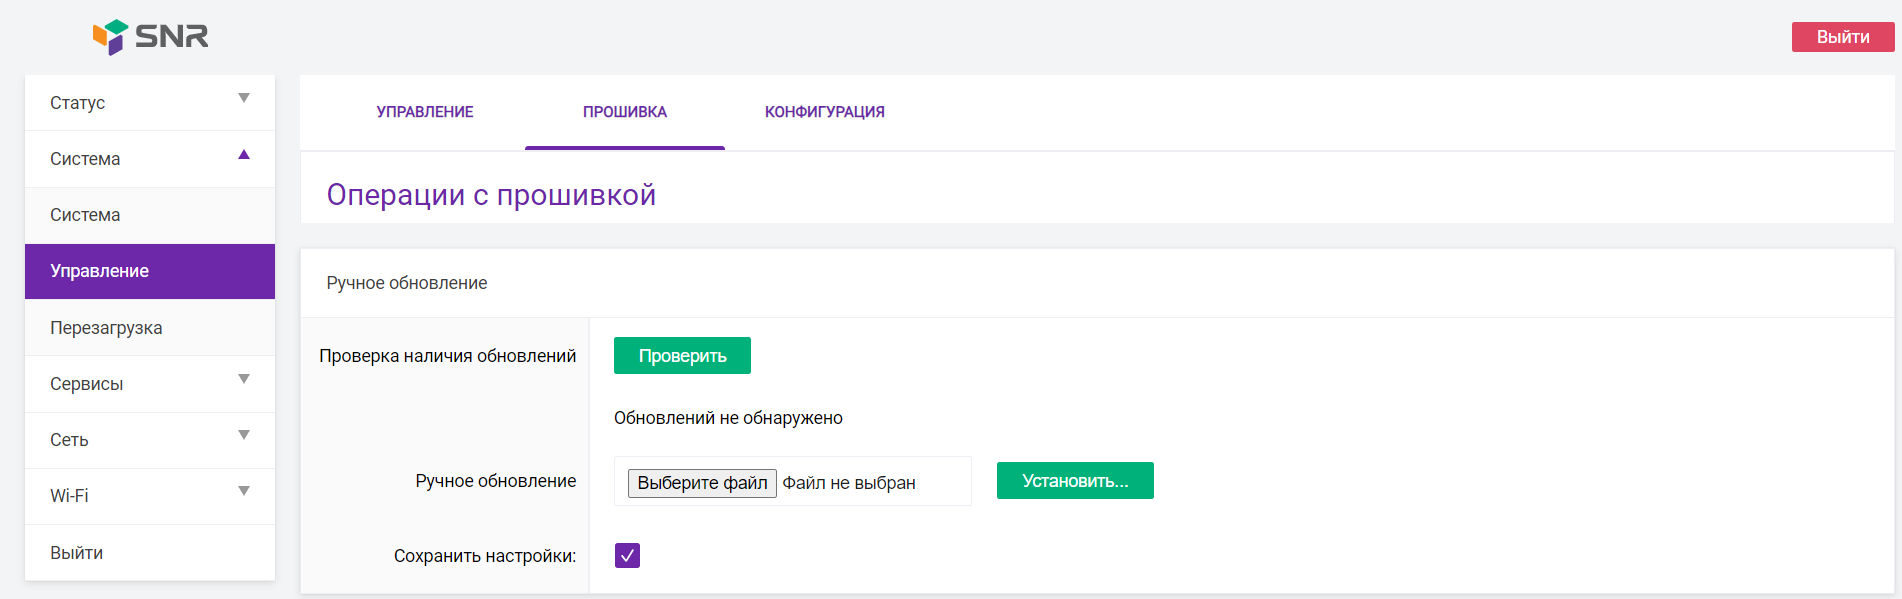Click the Файл не выбран file field
1902x599 pixels.
[x=849, y=483]
